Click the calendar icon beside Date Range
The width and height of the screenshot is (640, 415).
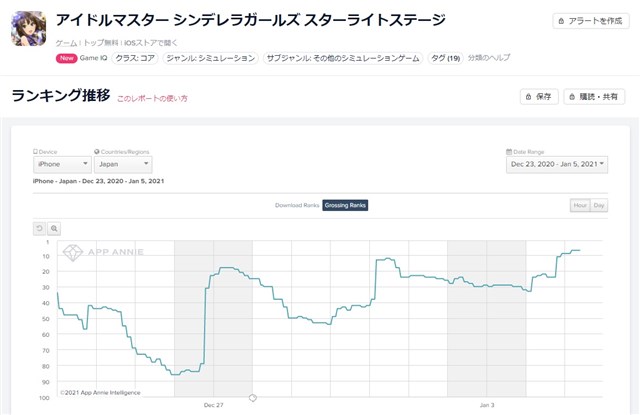pos(508,150)
